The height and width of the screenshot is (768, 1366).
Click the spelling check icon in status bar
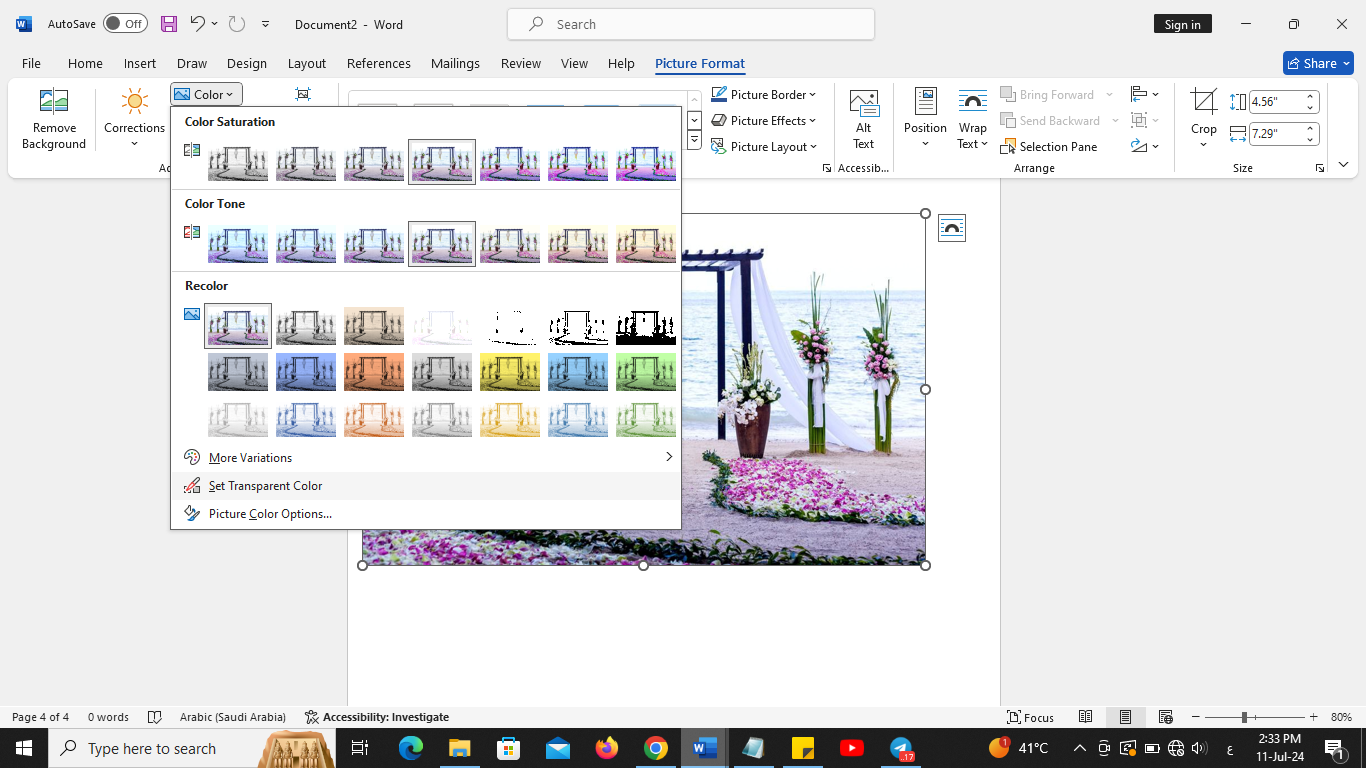click(155, 717)
